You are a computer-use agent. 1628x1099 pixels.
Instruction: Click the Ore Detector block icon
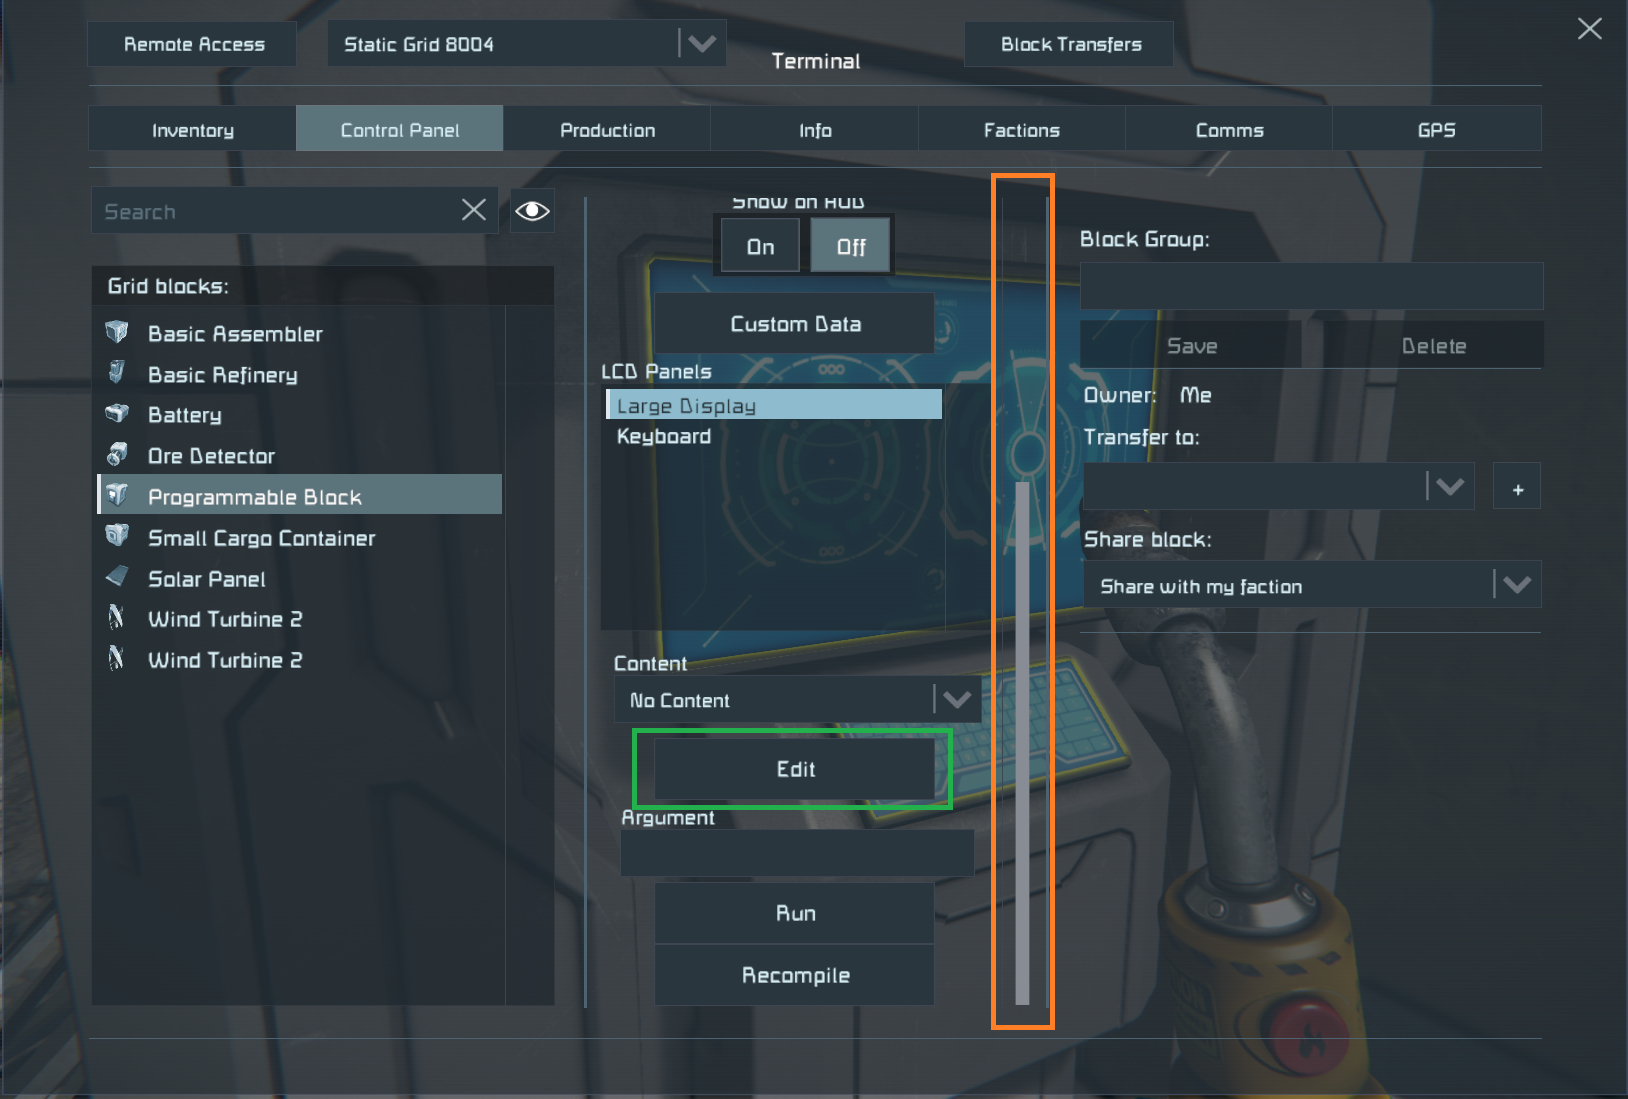point(117,455)
